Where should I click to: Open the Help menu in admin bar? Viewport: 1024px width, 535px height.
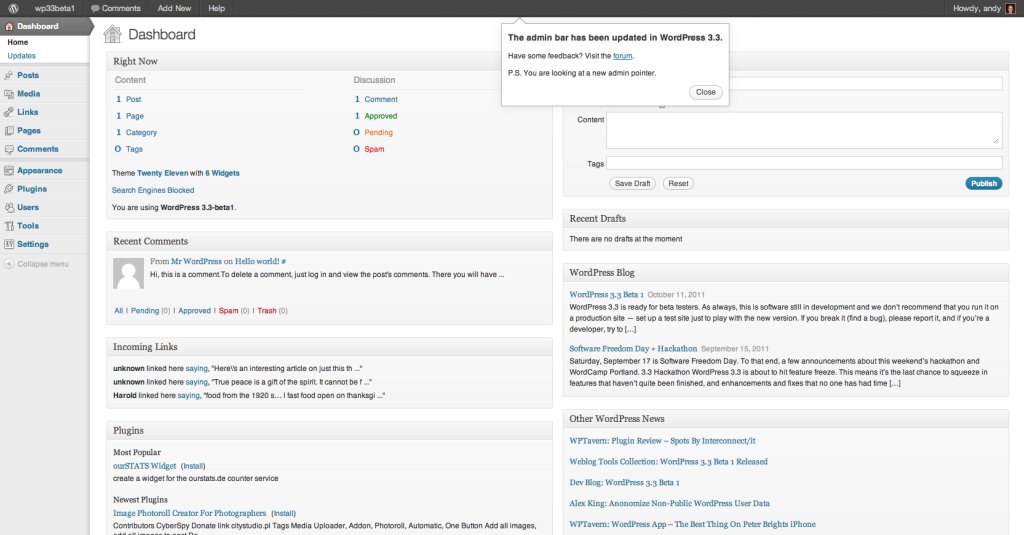coord(216,8)
